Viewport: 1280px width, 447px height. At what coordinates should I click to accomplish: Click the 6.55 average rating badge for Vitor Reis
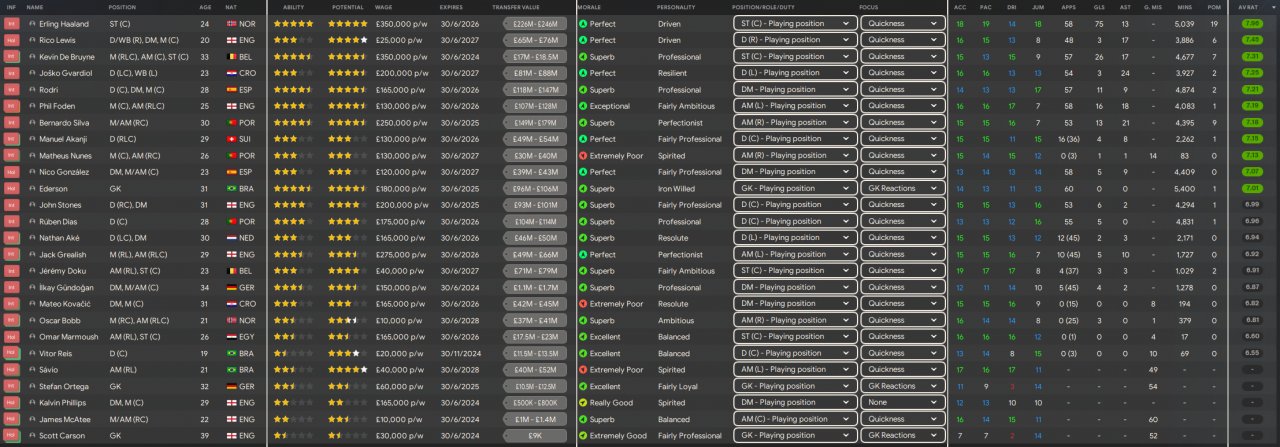point(1250,353)
